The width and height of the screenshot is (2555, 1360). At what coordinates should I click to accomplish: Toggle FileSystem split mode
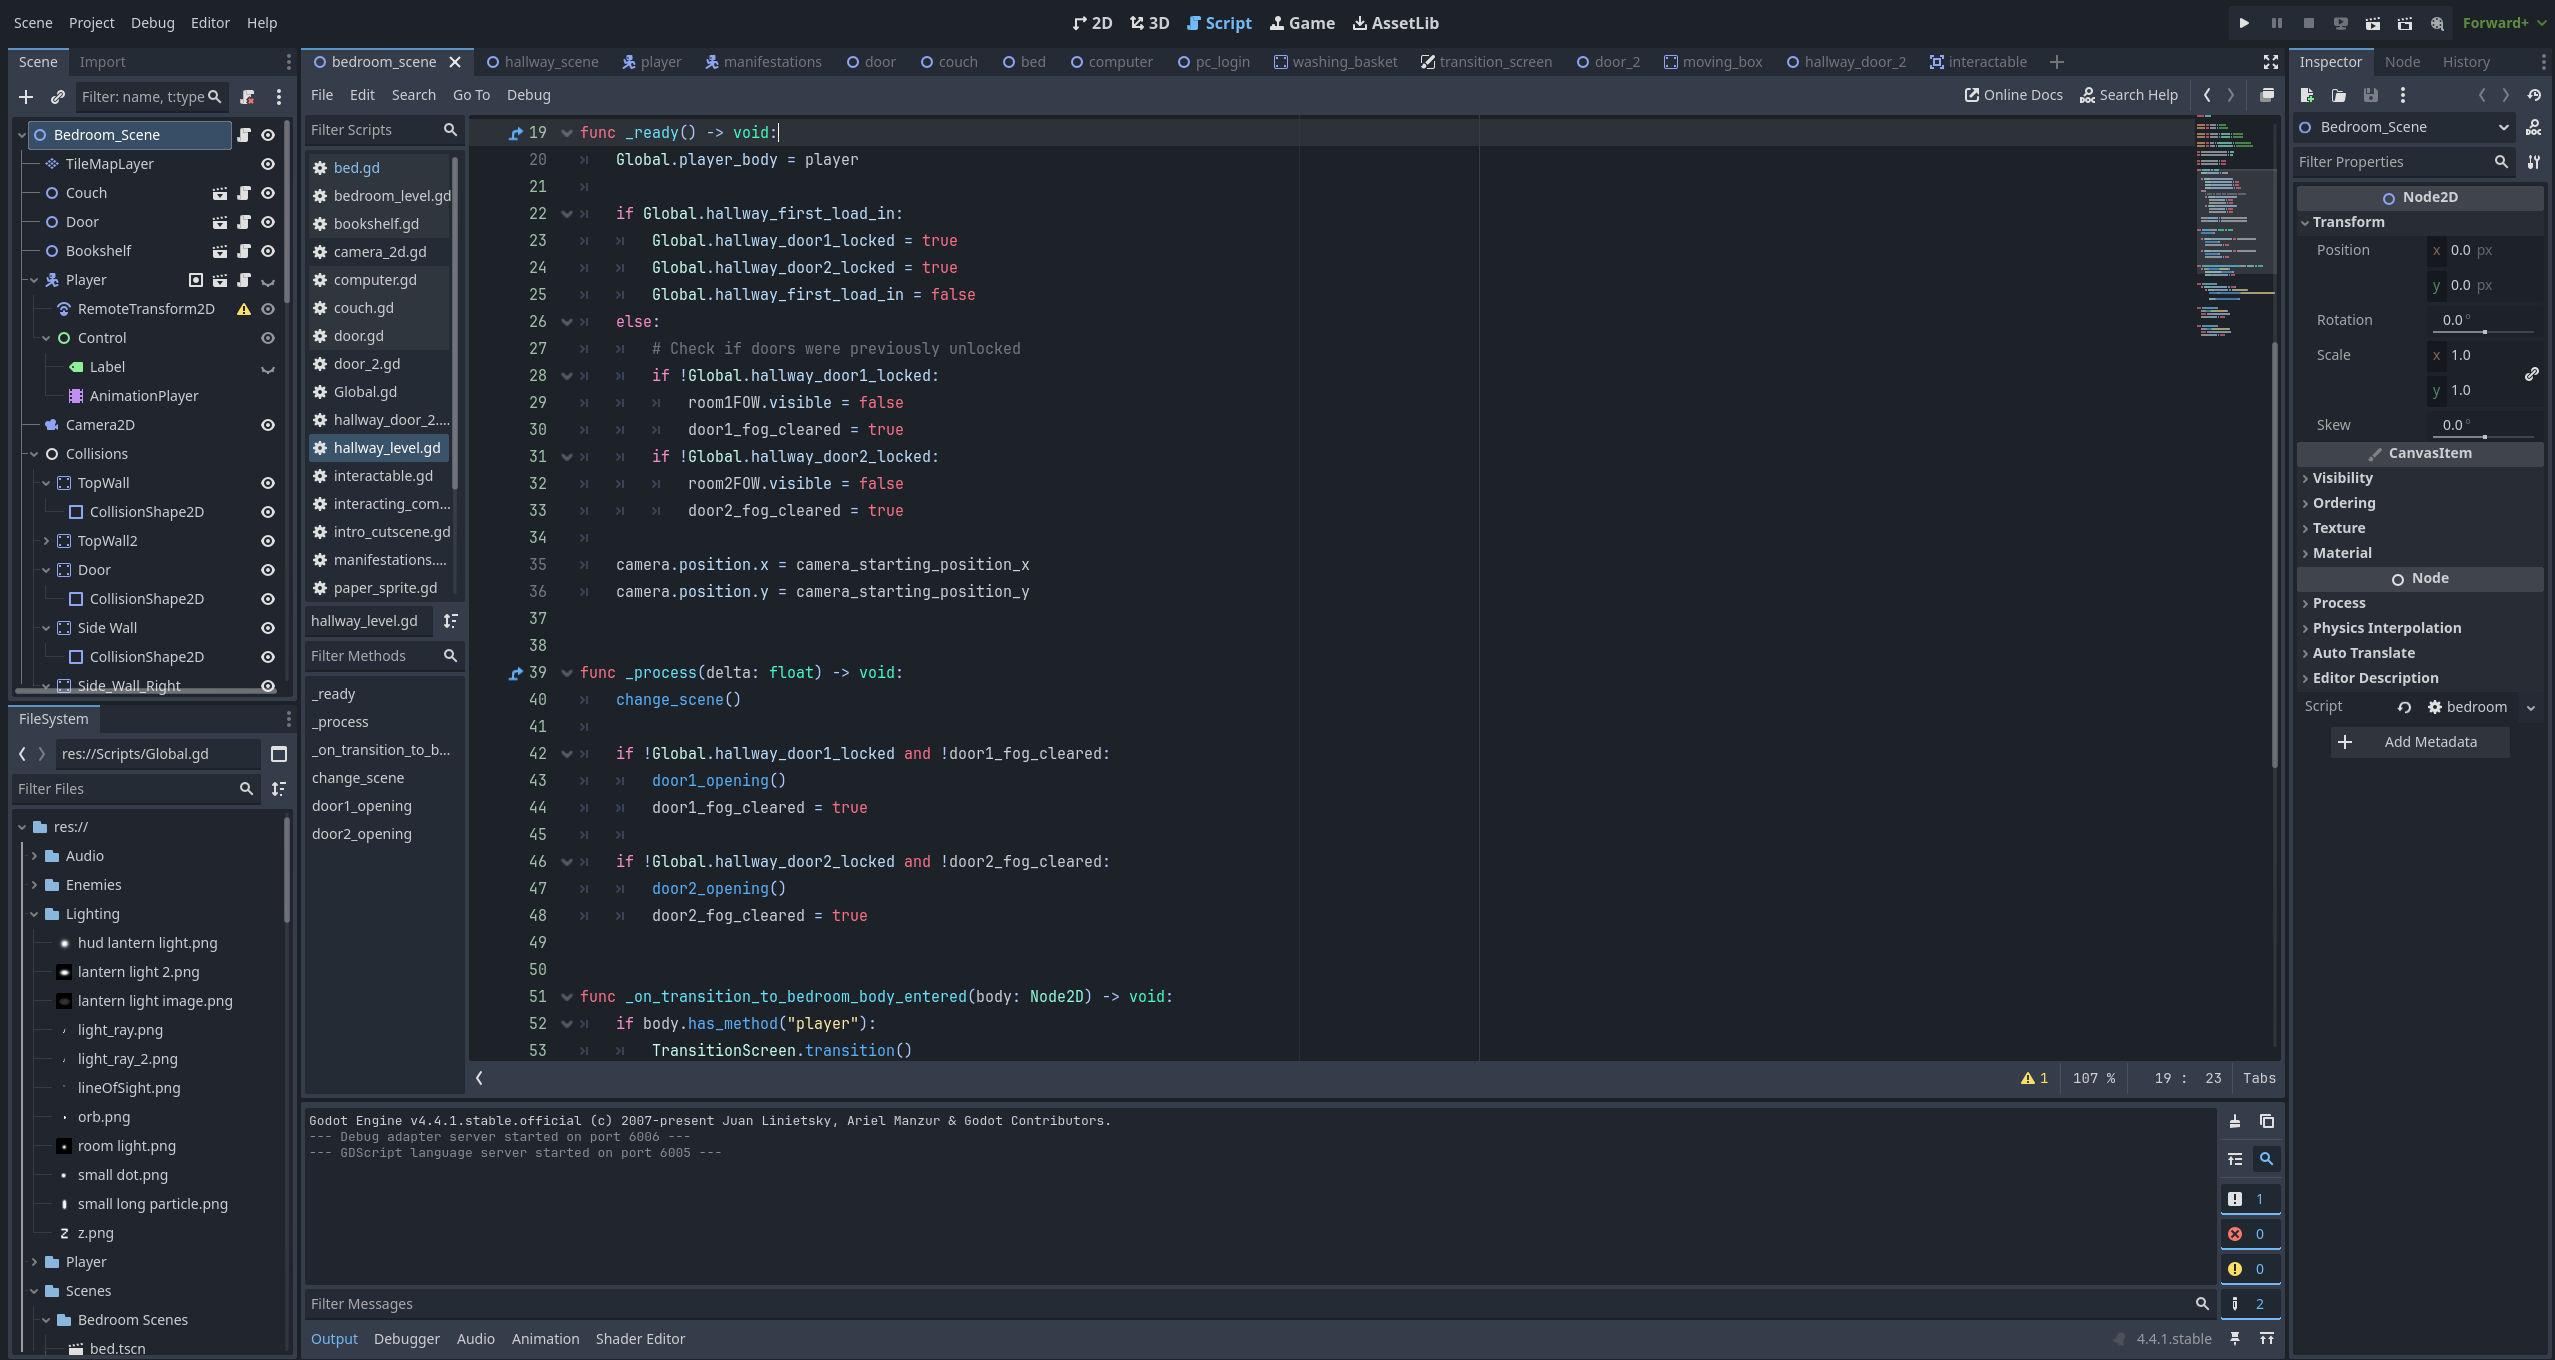point(279,754)
